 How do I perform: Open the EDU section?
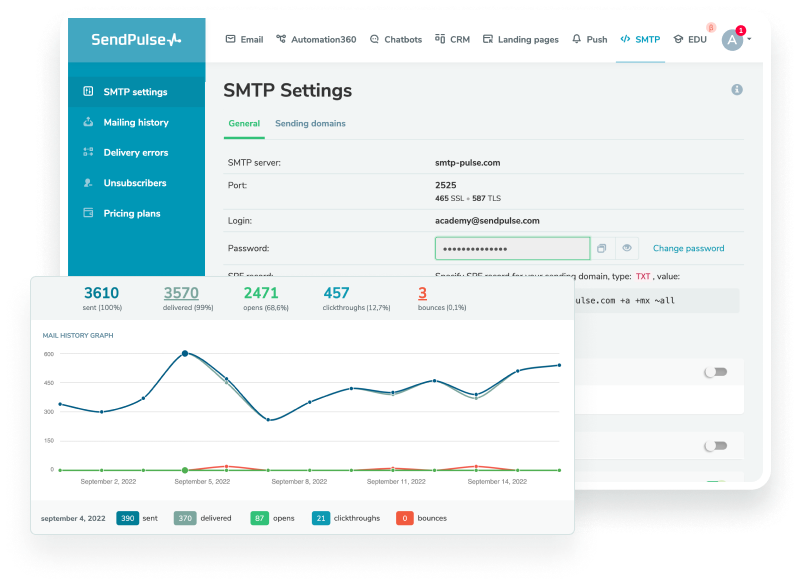tap(690, 40)
